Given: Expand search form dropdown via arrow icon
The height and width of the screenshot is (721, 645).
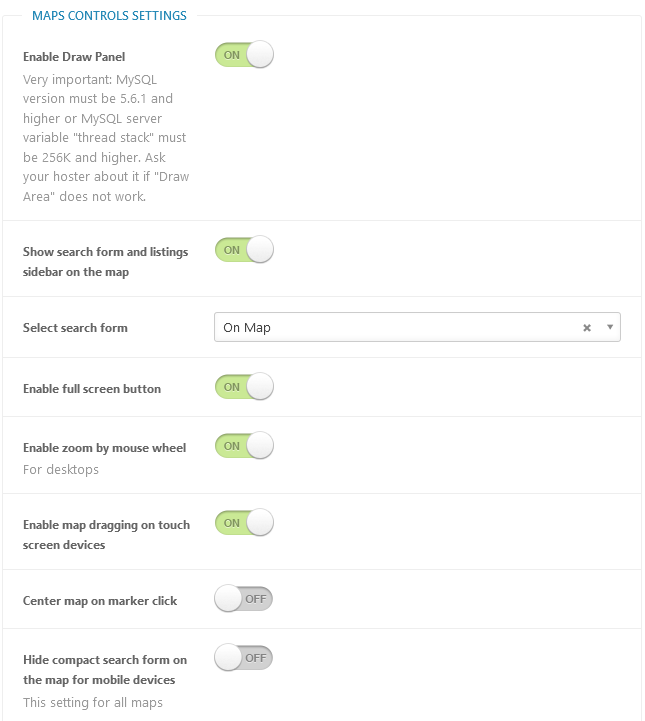Looking at the screenshot, I should point(610,327).
